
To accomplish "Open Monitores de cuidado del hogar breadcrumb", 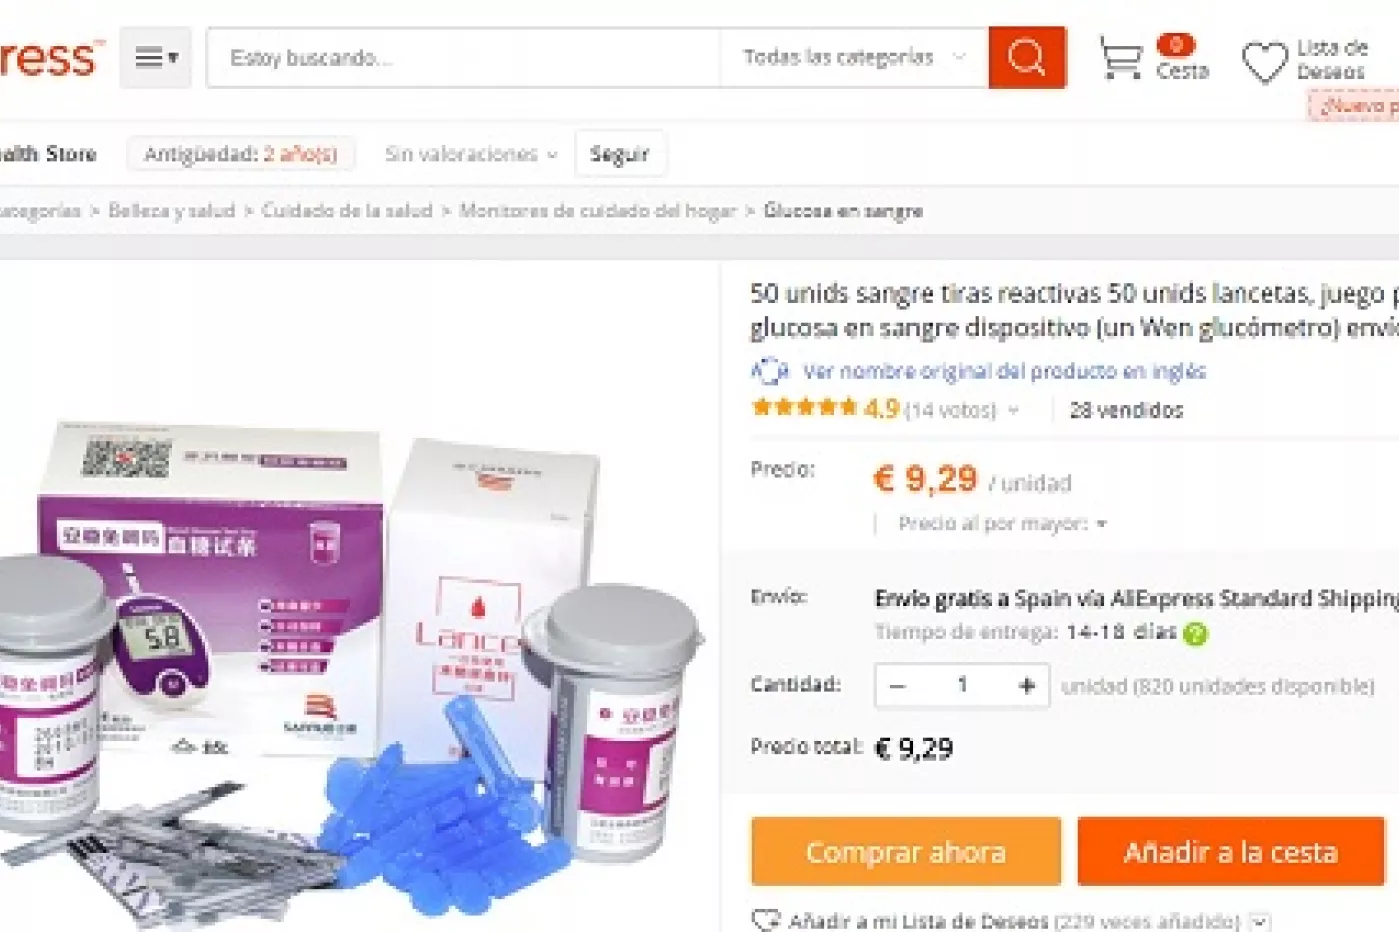I will 597,211.
